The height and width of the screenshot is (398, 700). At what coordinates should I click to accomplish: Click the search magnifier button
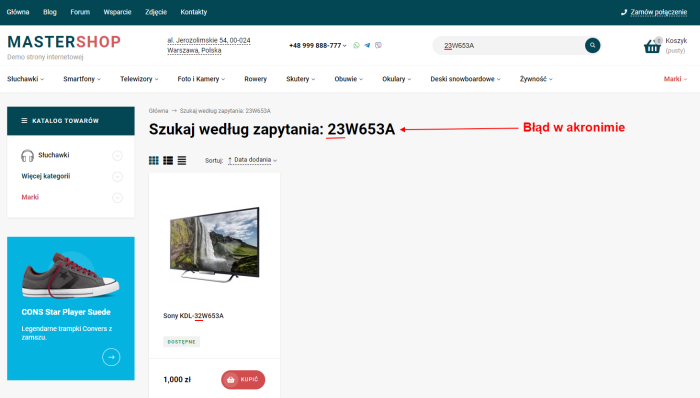592,45
